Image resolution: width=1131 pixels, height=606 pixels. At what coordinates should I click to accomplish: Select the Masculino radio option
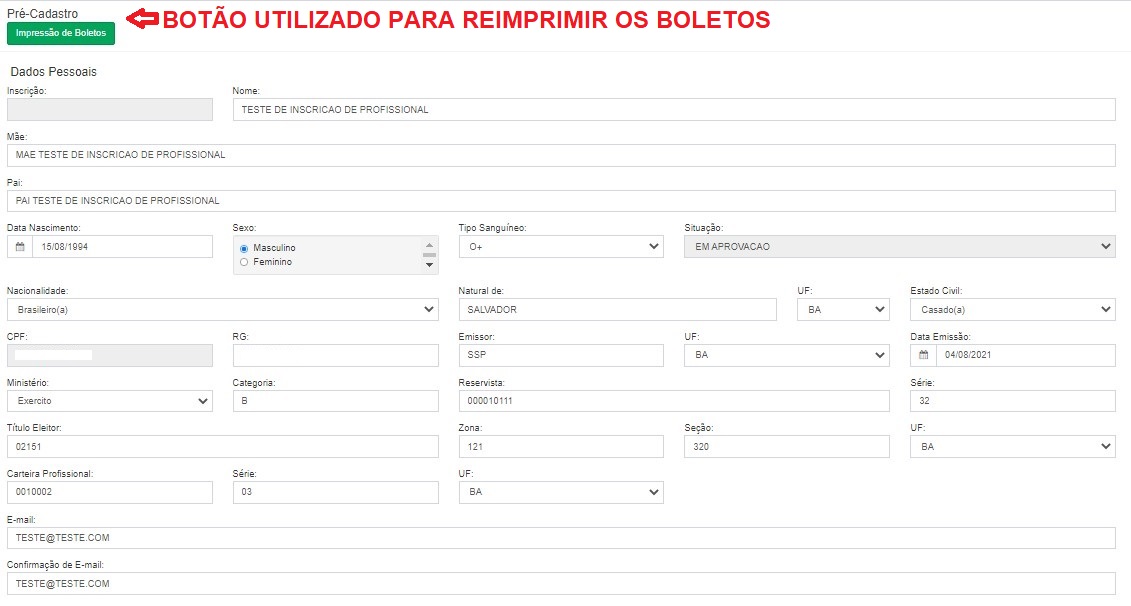244,248
